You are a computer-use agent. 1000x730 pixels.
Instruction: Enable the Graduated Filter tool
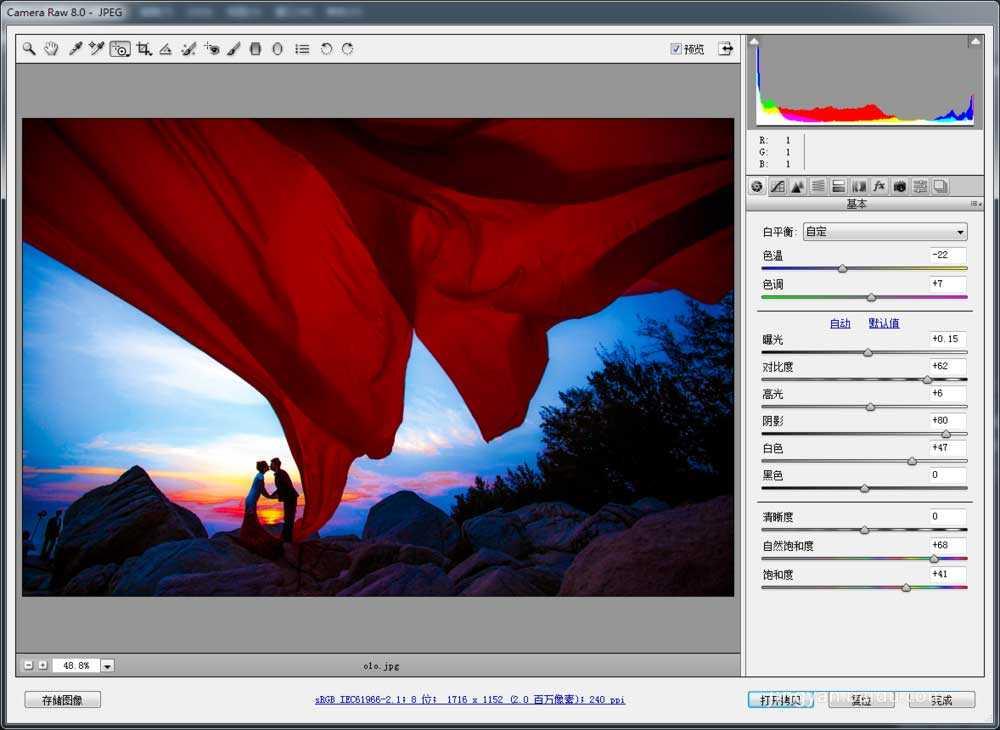(x=257, y=48)
